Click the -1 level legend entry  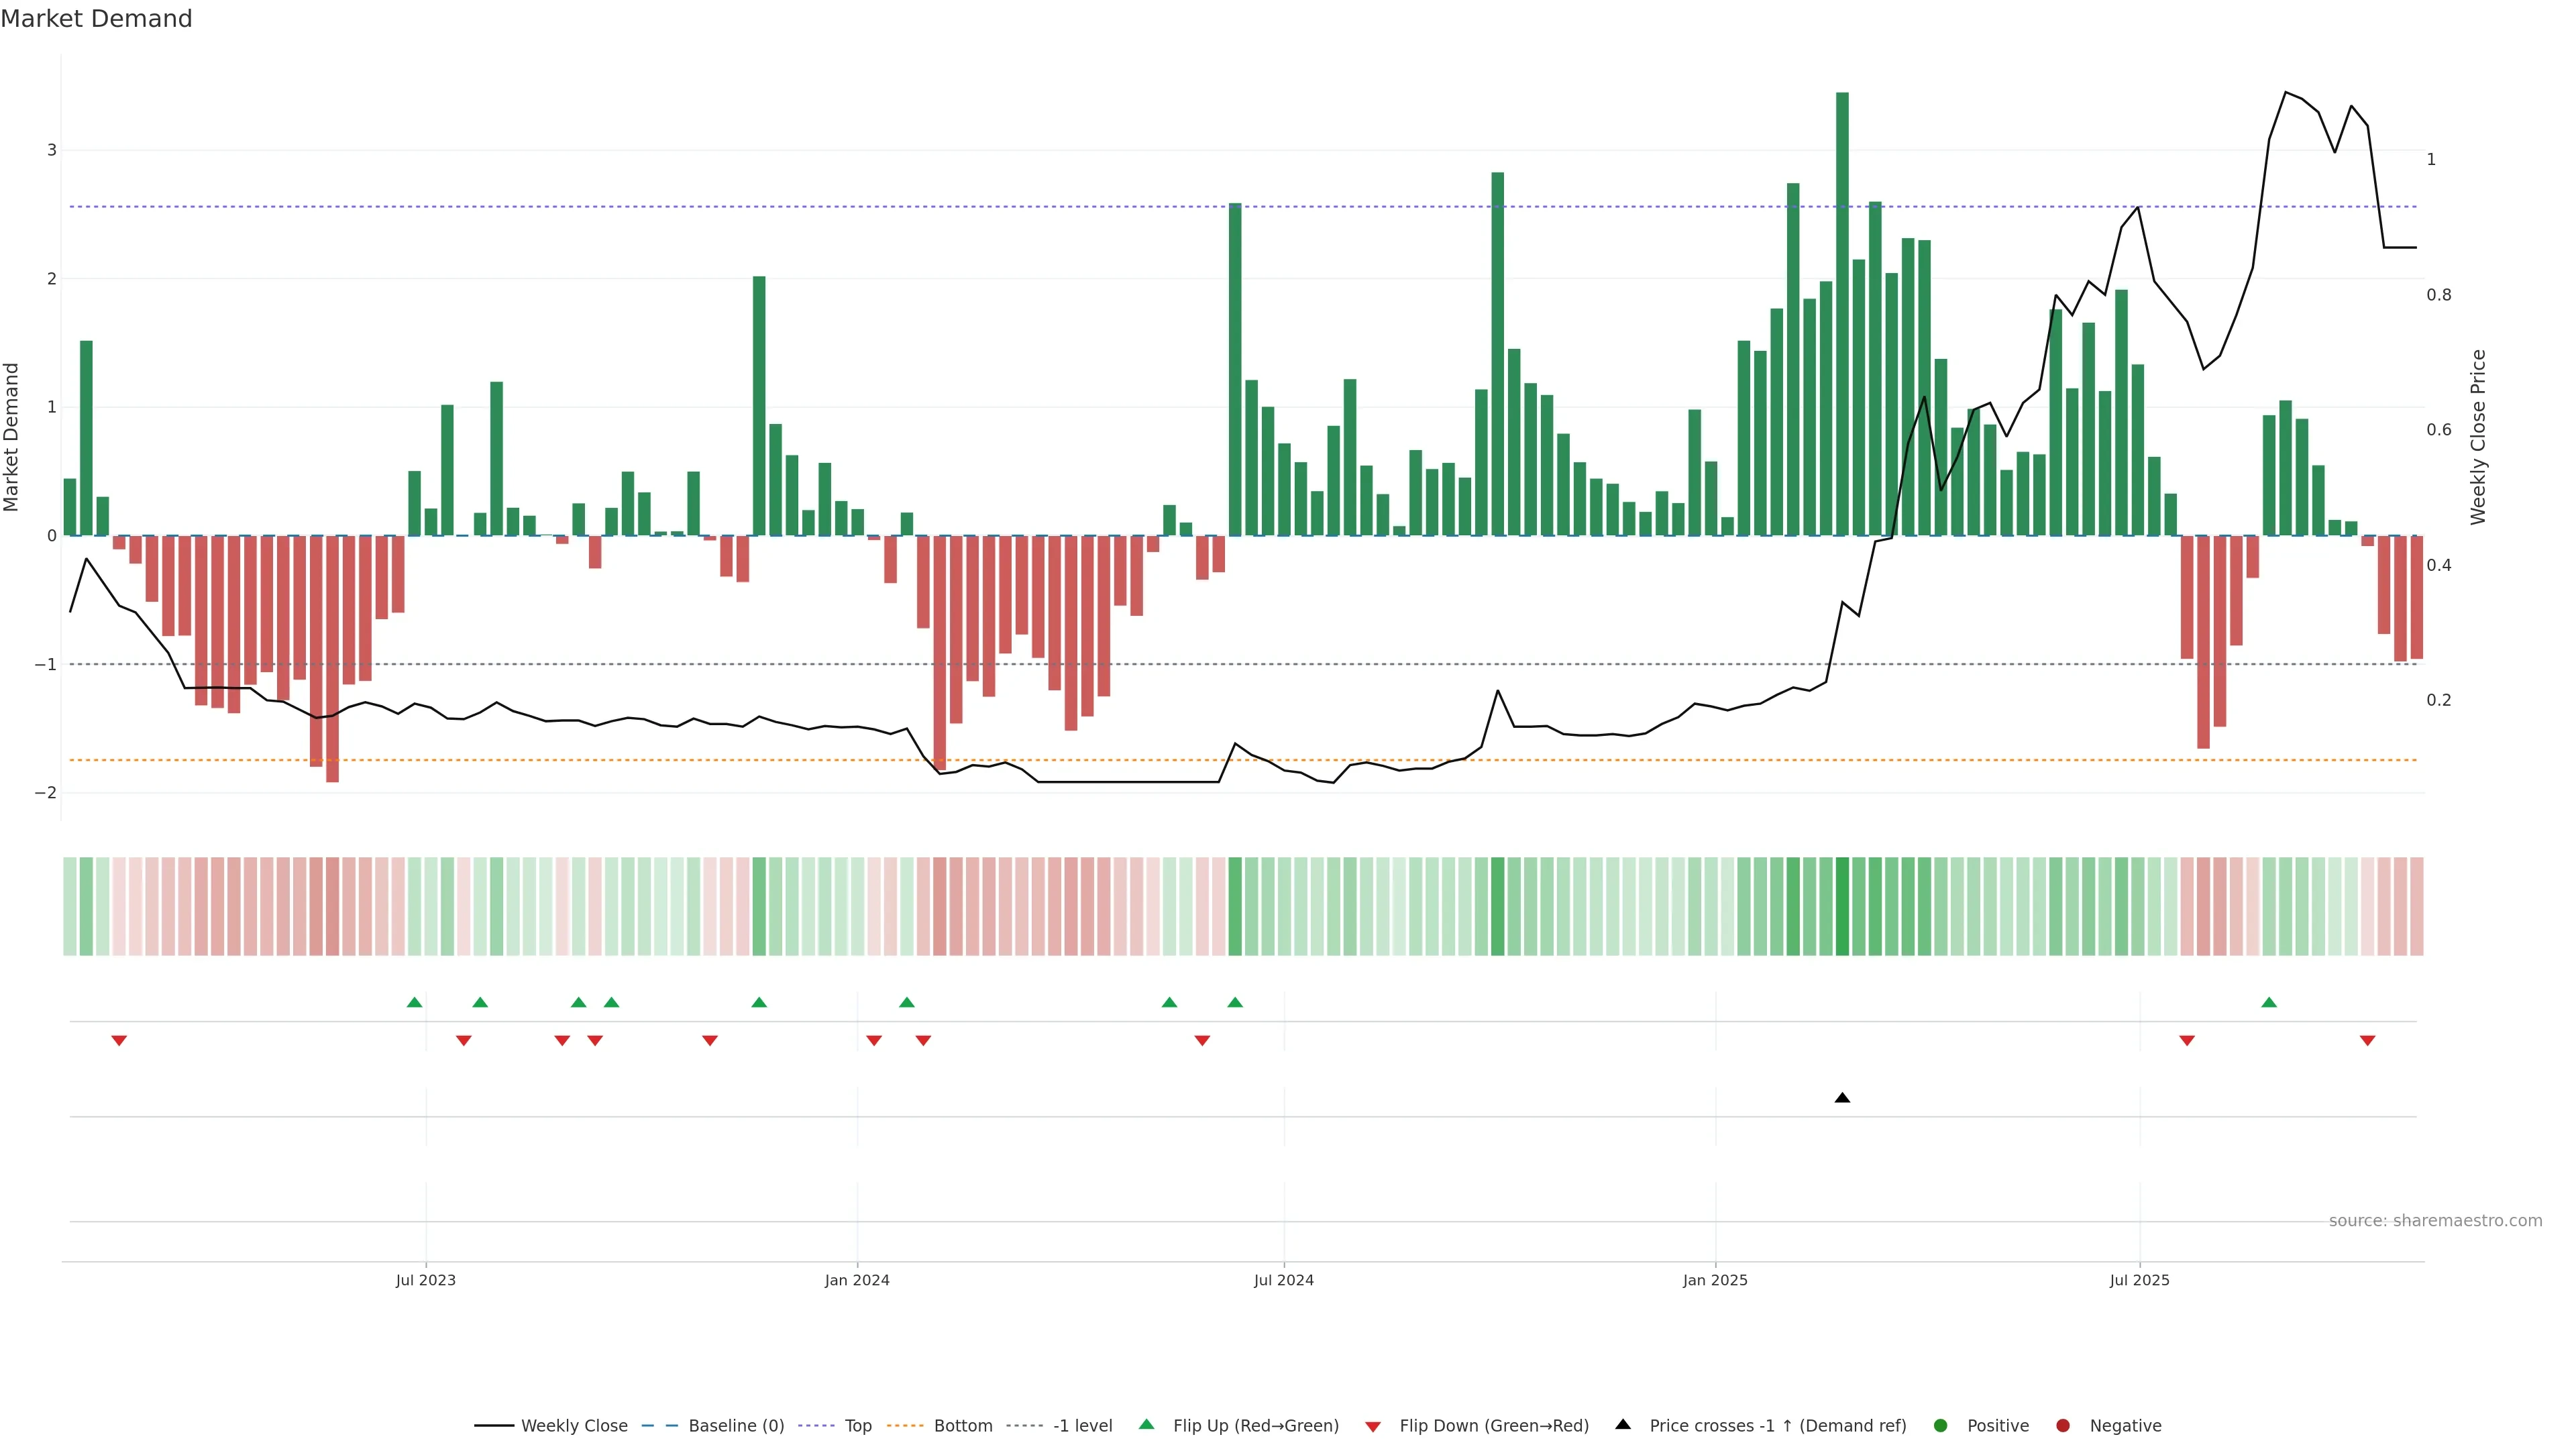tap(1082, 1426)
